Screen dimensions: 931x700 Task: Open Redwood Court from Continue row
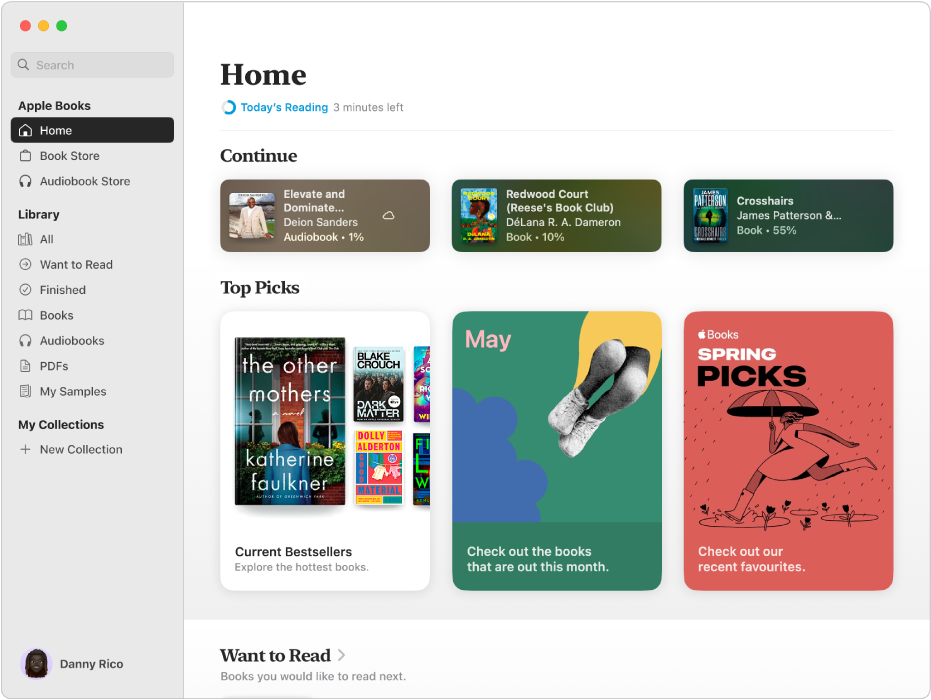pyautogui.click(x=556, y=215)
